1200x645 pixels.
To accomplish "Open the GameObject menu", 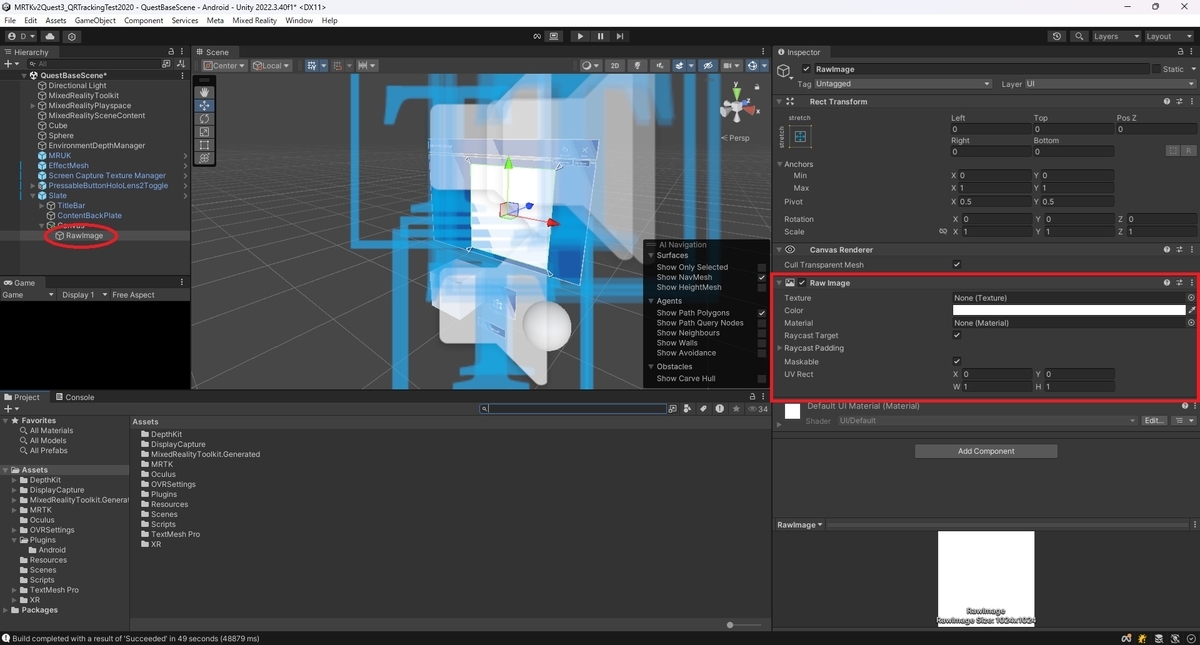I will tap(96, 20).
